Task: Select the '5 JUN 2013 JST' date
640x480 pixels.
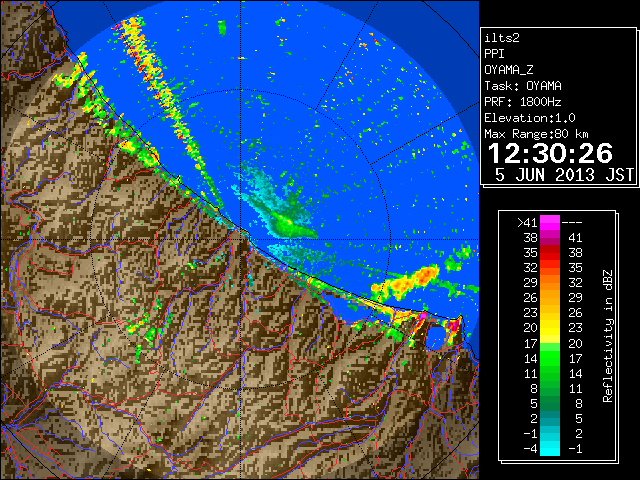Action: click(x=564, y=175)
